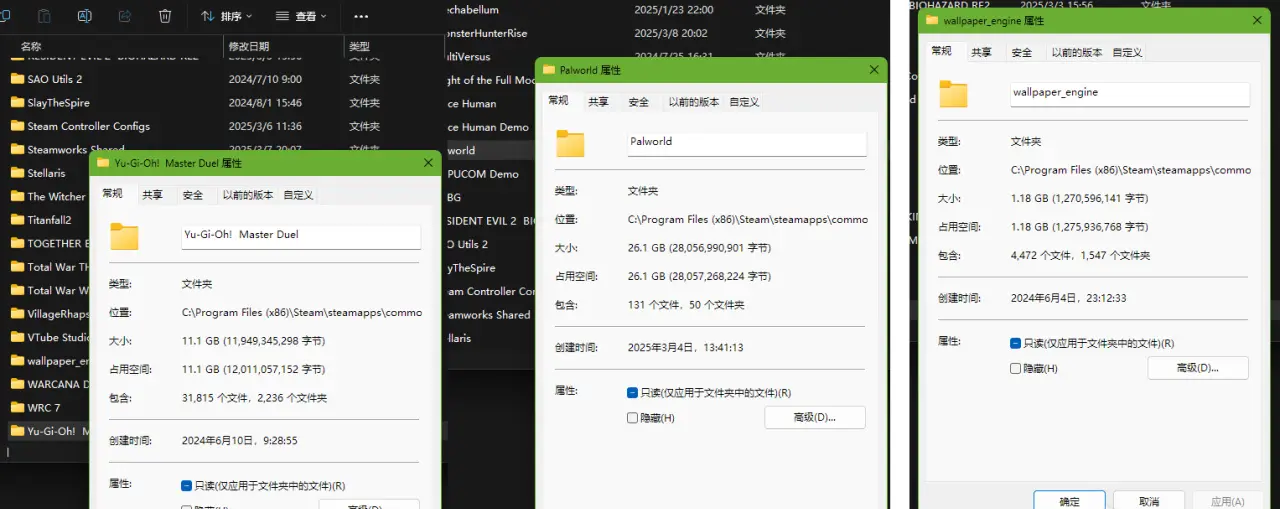The height and width of the screenshot is (509, 1280).
Task: Click the Share icon in the toolbar
Action: click(x=125, y=16)
